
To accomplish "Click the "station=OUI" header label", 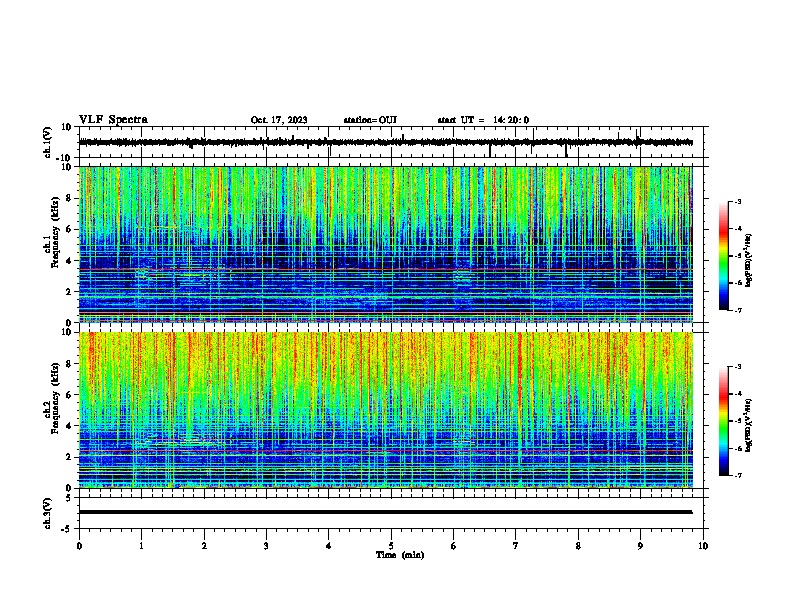I will coord(370,120).
